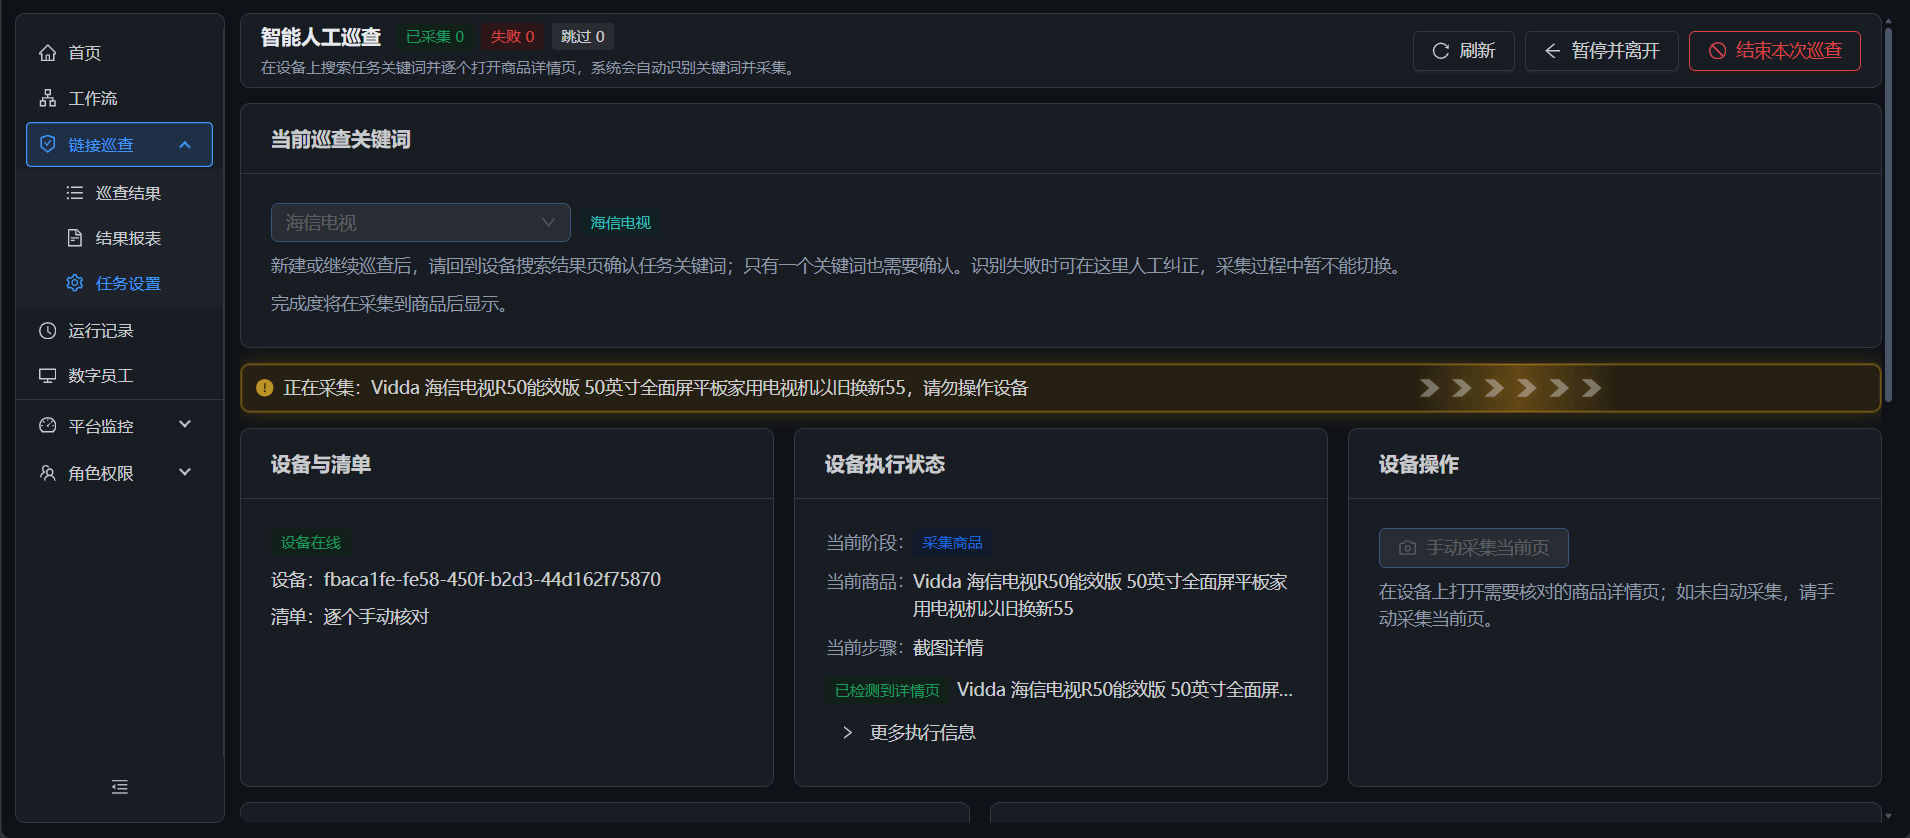The image size is (1910, 838).
Task: Click the 已检测到详情页 tag
Action: click(x=888, y=690)
